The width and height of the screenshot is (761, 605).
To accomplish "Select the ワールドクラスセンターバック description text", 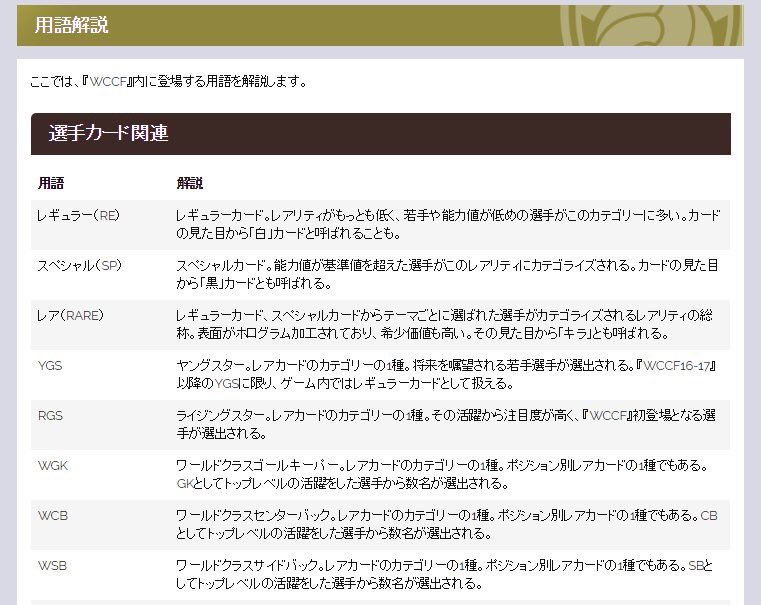I will 447,524.
